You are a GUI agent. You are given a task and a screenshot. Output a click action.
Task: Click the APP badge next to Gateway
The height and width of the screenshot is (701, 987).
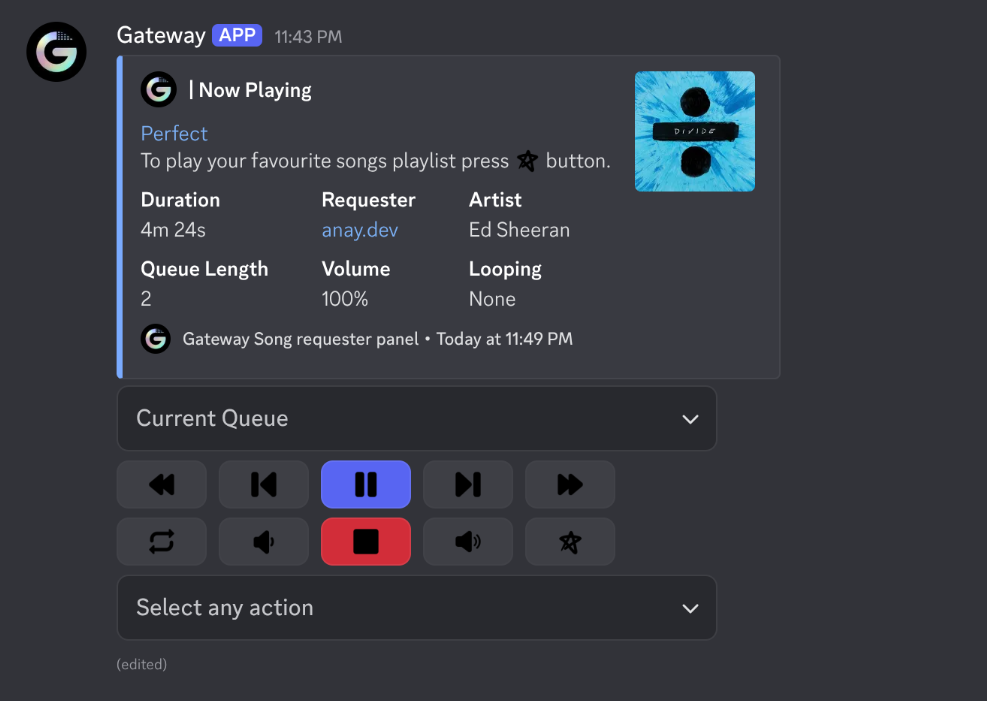236,34
